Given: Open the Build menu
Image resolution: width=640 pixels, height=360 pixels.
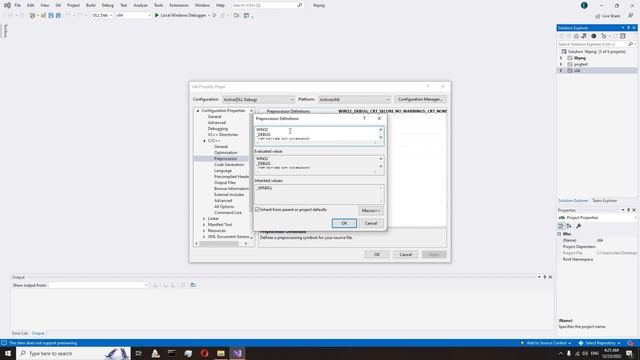Looking at the screenshot, I should pyautogui.click(x=91, y=5).
